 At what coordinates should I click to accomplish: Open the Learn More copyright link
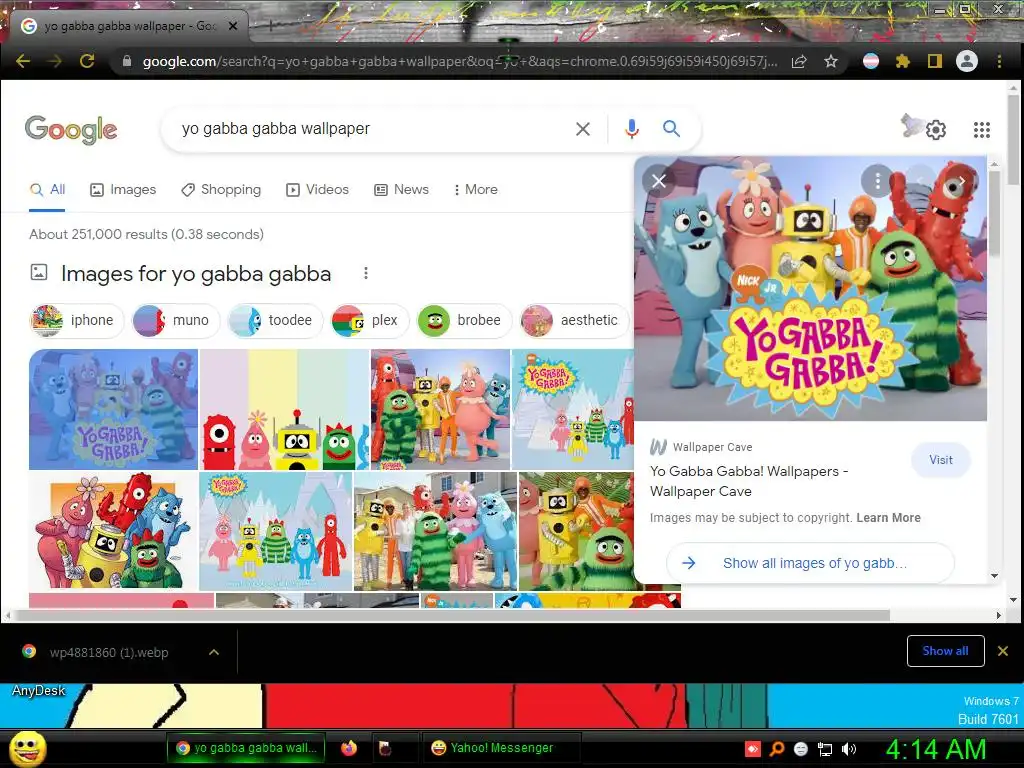click(888, 518)
